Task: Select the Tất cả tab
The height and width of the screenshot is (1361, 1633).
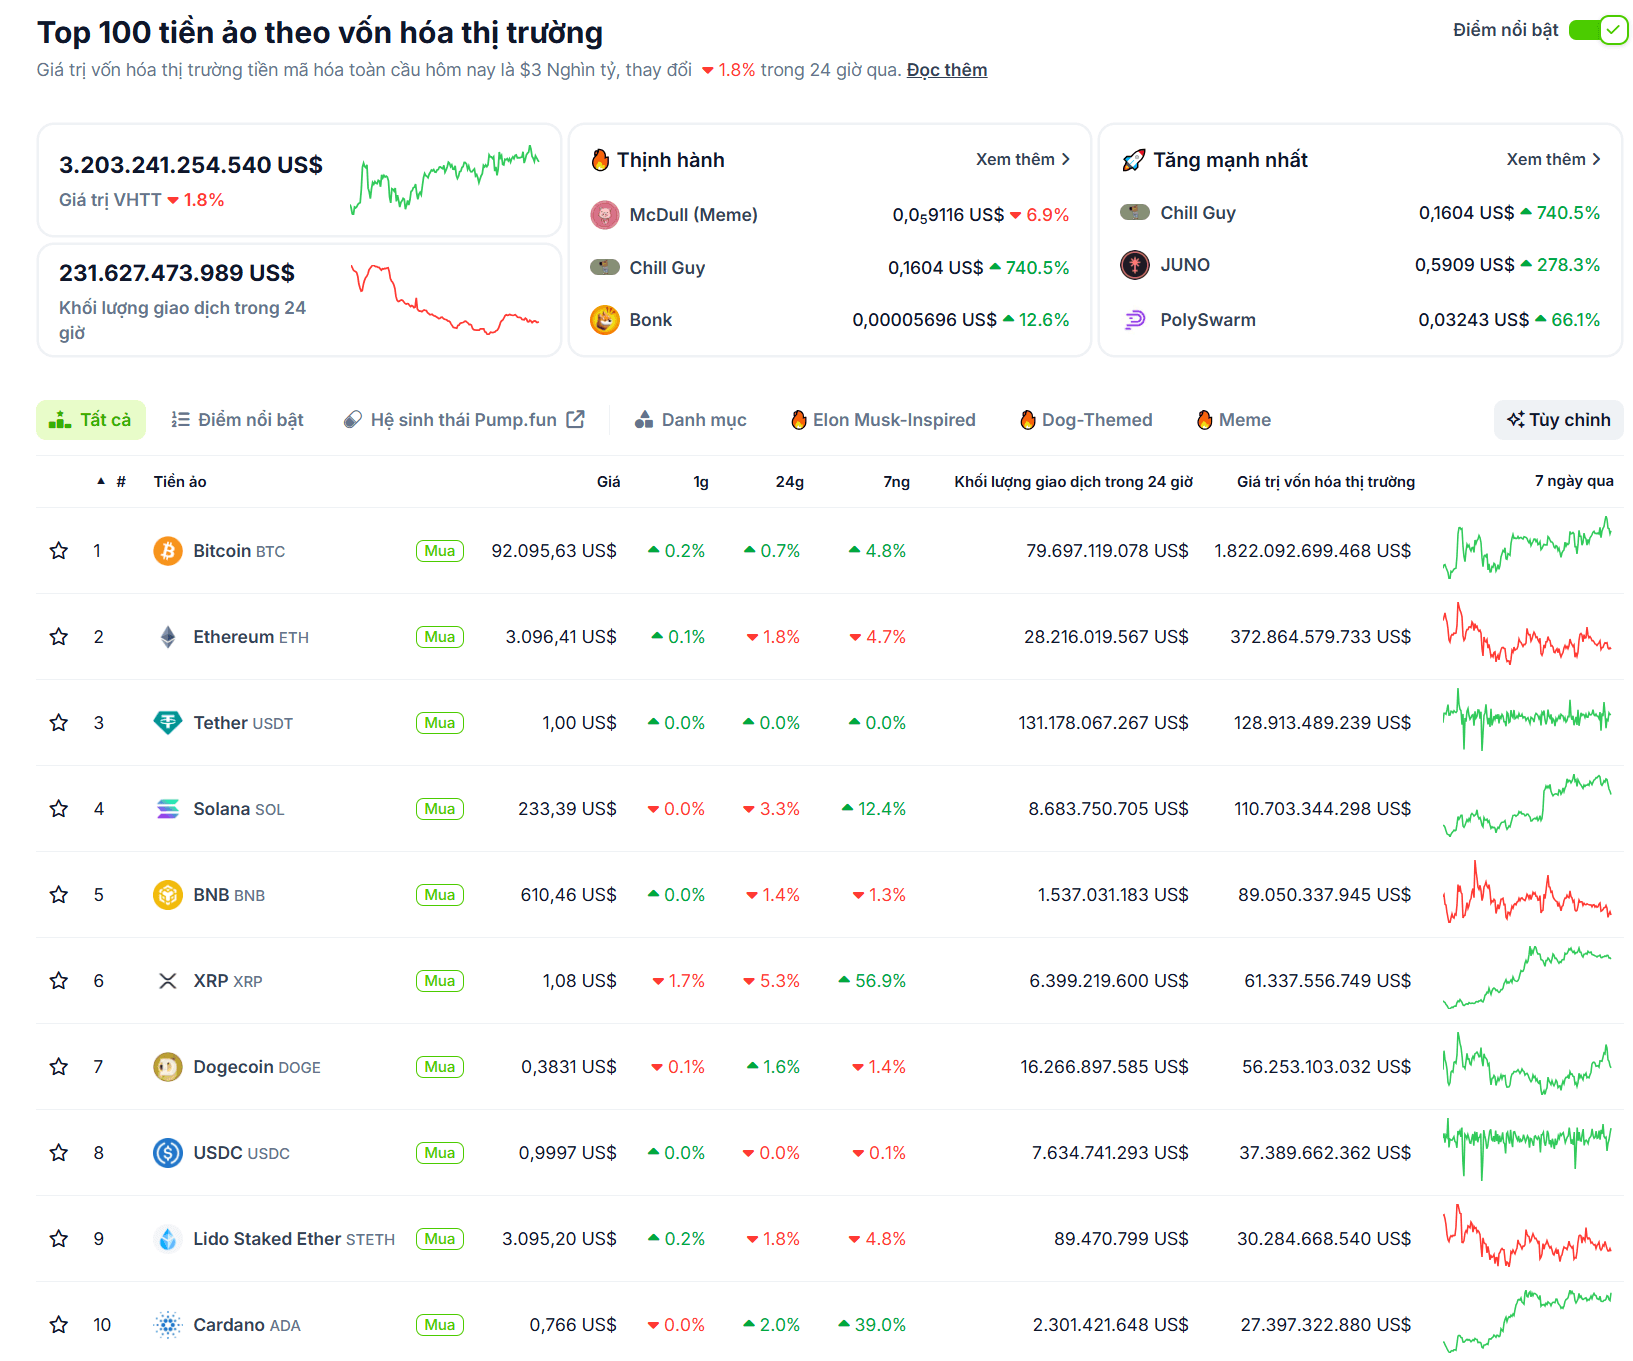Action: coord(91,420)
